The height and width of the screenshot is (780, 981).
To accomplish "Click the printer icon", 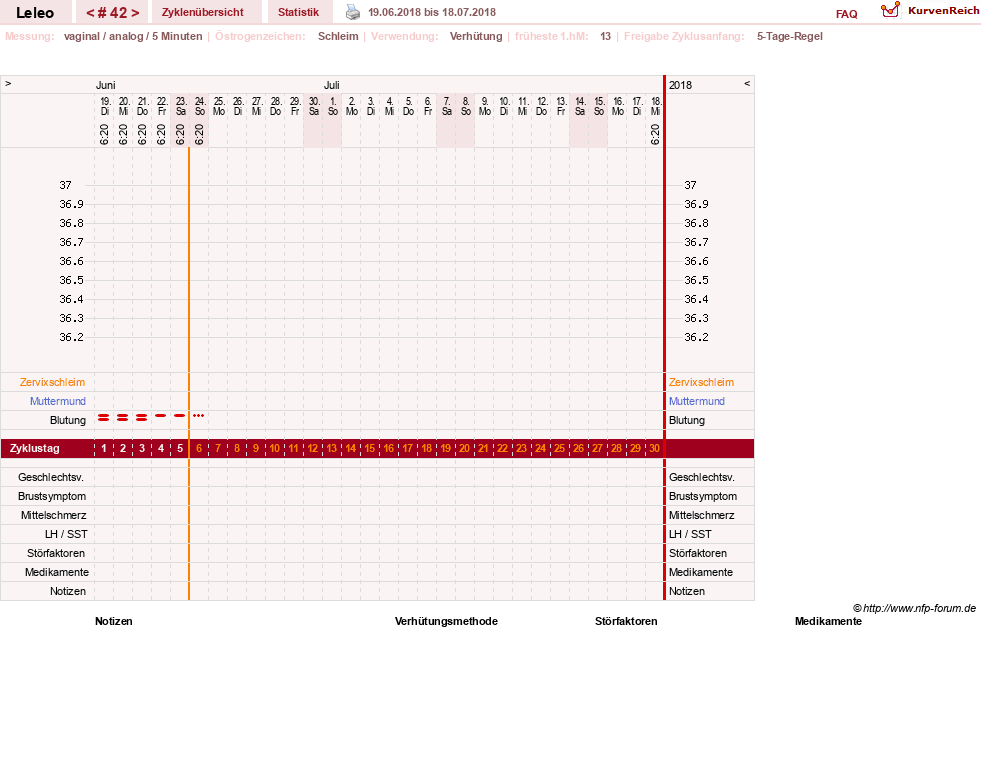I will 353,12.
